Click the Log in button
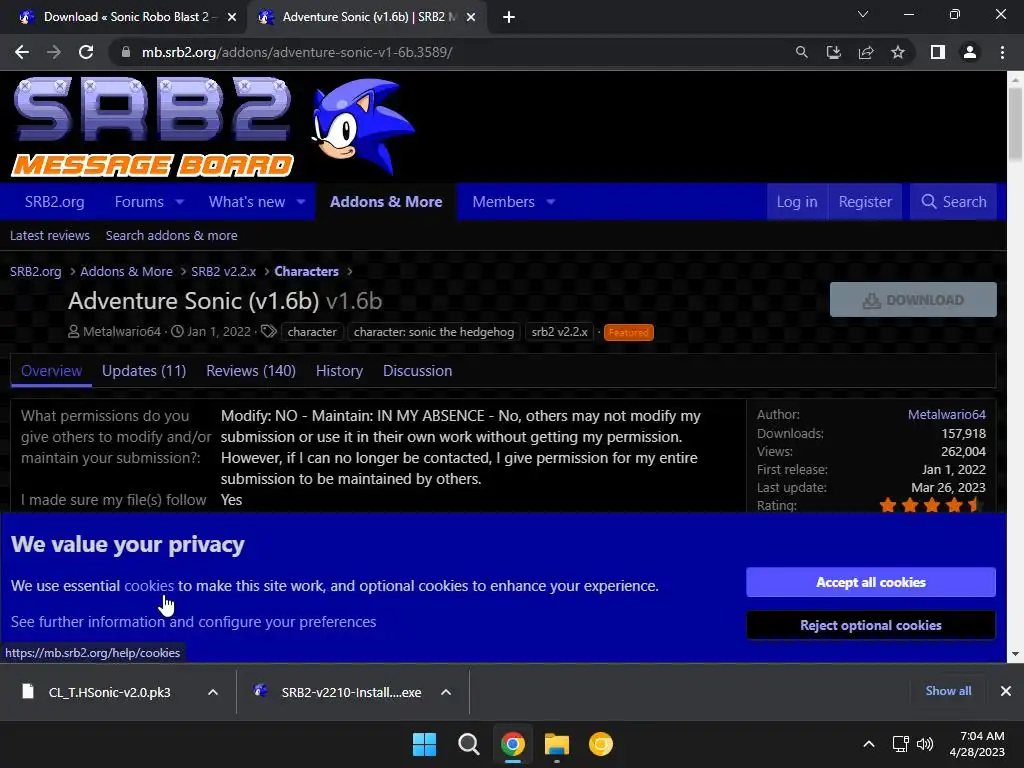 pos(797,202)
